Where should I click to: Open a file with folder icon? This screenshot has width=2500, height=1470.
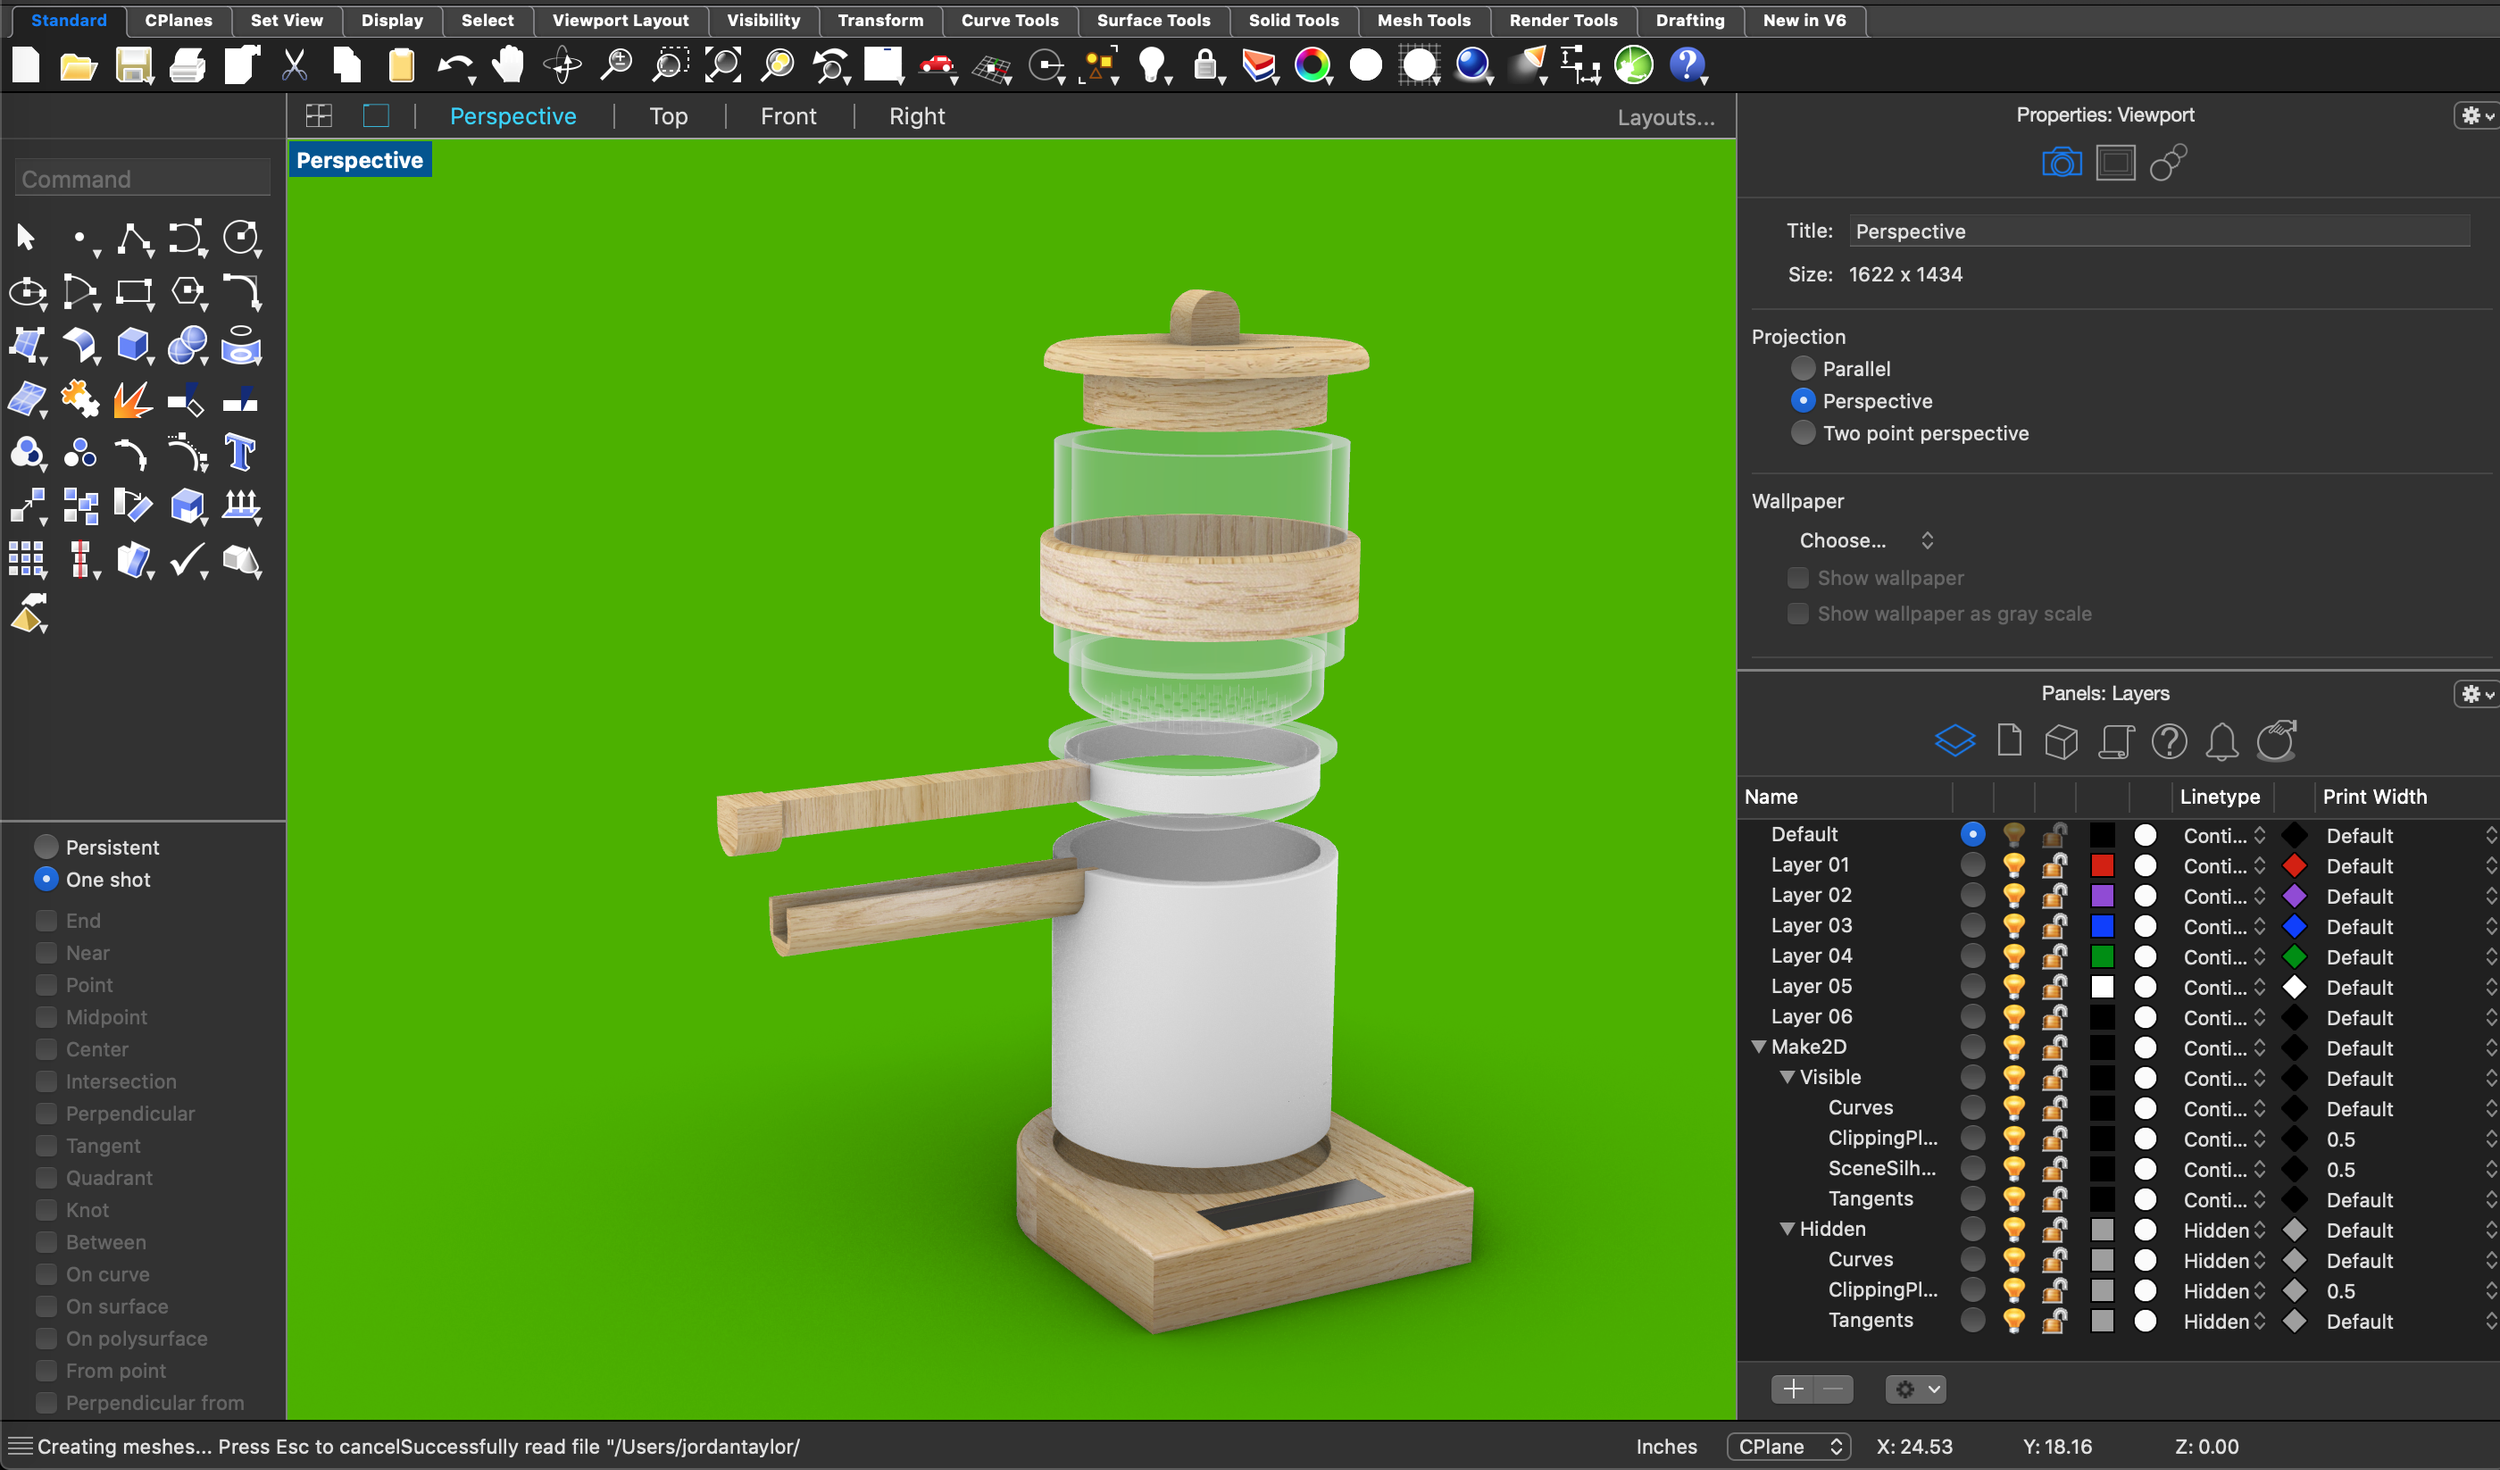pos(79,66)
